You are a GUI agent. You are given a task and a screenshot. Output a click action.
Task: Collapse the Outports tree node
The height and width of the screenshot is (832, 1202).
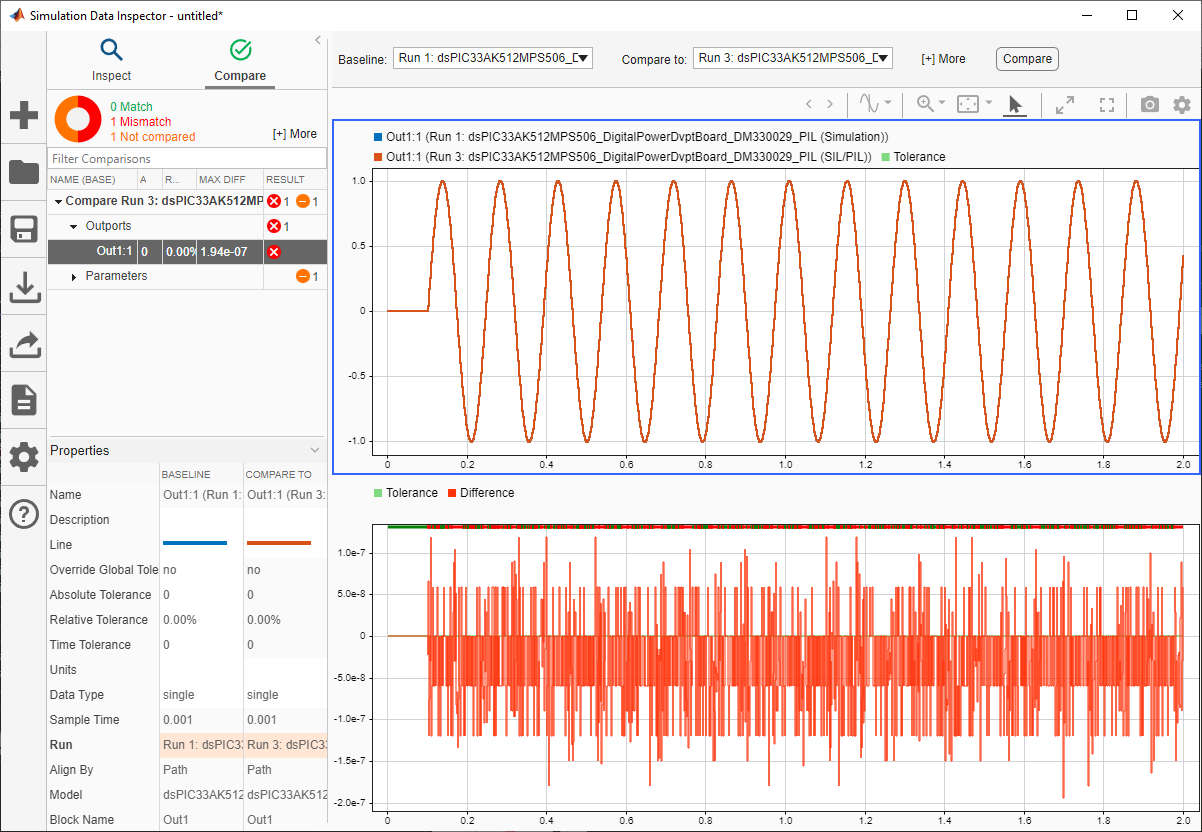(x=74, y=227)
